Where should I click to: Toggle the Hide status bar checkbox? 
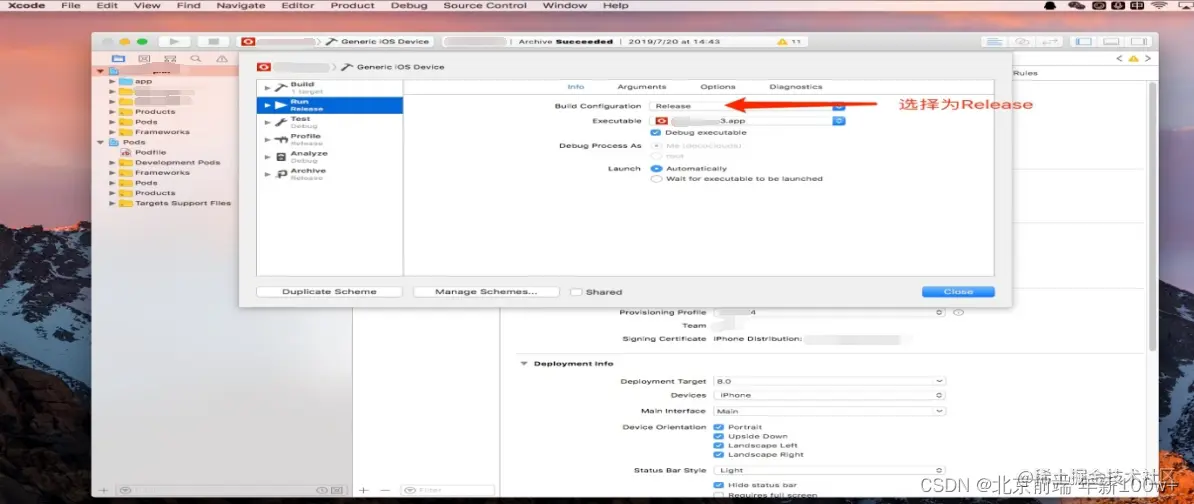[x=719, y=485]
